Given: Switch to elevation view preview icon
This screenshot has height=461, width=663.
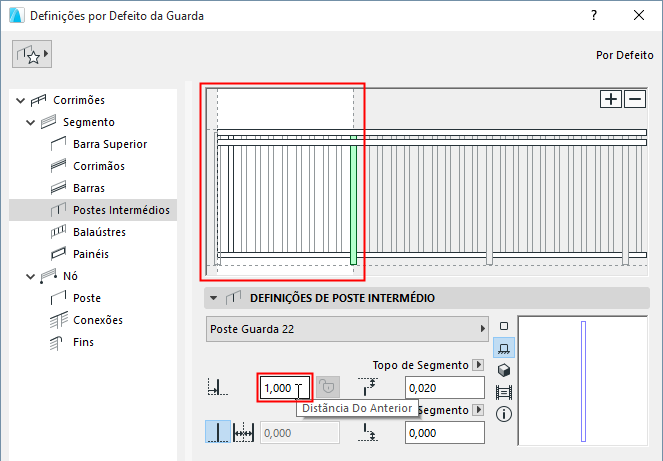Looking at the screenshot, I should [504, 348].
